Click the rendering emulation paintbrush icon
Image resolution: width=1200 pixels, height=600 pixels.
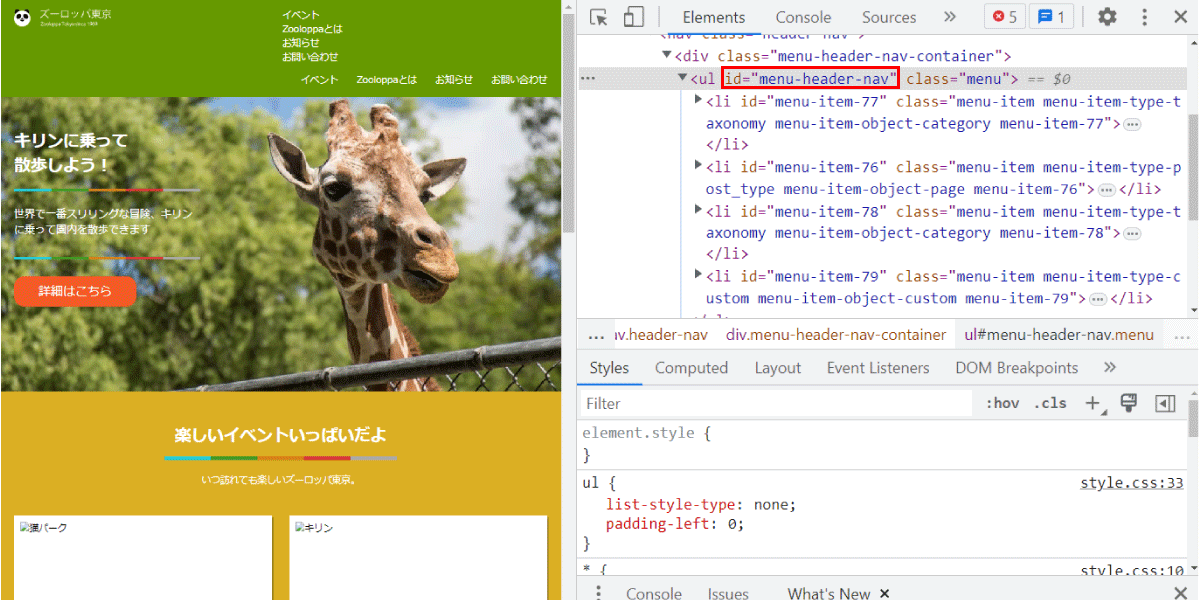pos(1129,403)
